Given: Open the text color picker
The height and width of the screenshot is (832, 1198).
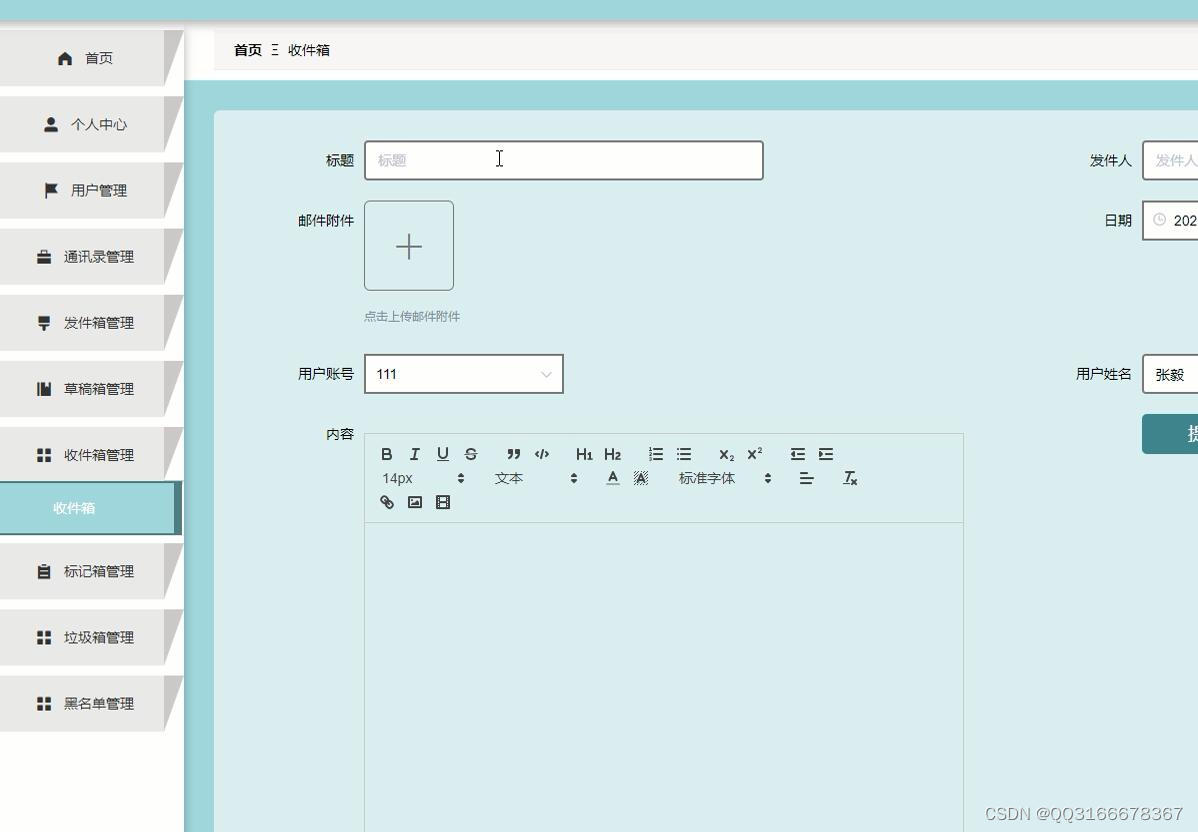Looking at the screenshot, I should pyautogui.click(x=612, y=478).
